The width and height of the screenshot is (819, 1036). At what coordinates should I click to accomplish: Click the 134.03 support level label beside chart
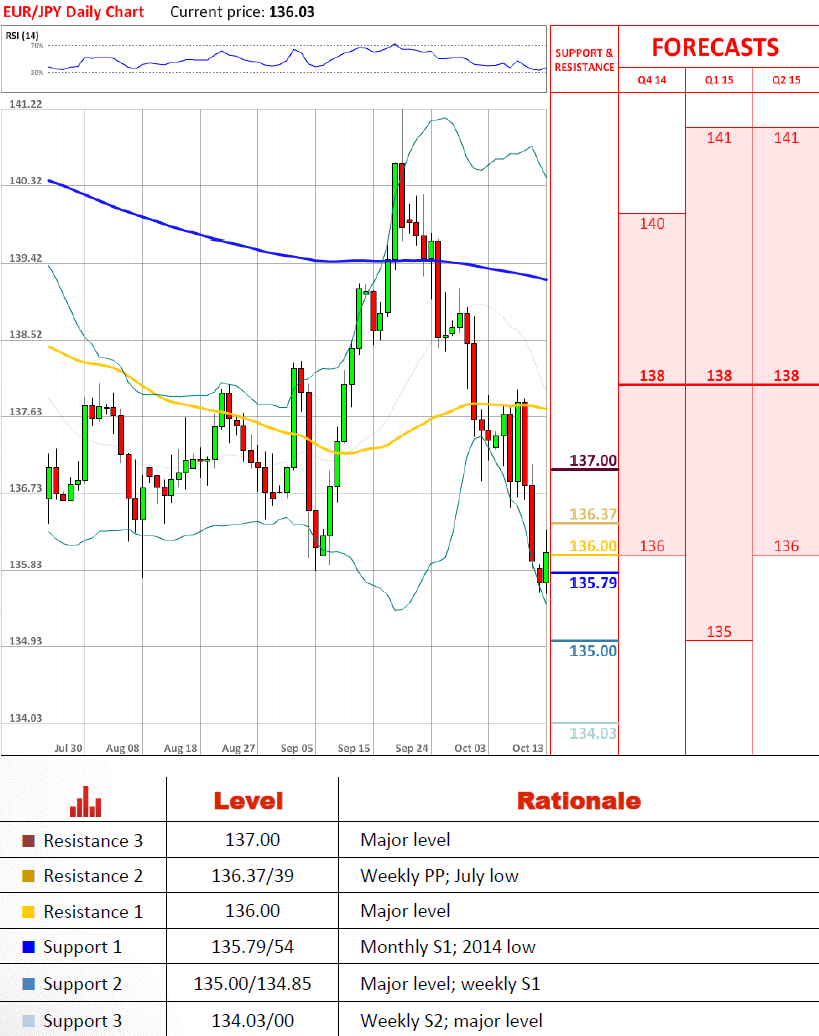[593, 733]
